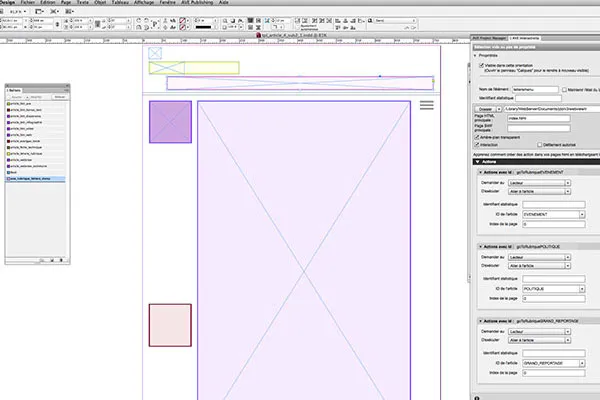
Task: Click the trash icon in layers panel
Action: click(x=61, y=261)
